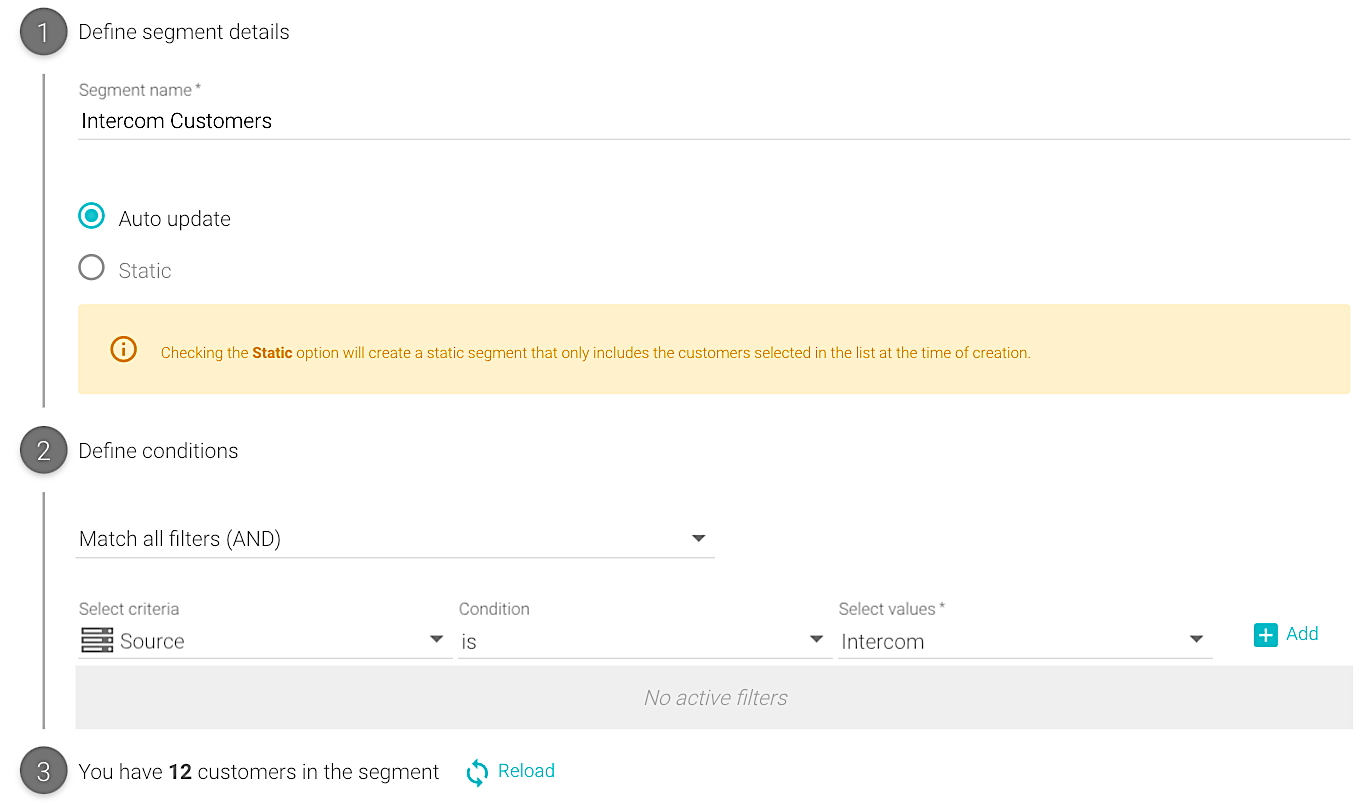Click the step 3 number circle

click(43, 772)
